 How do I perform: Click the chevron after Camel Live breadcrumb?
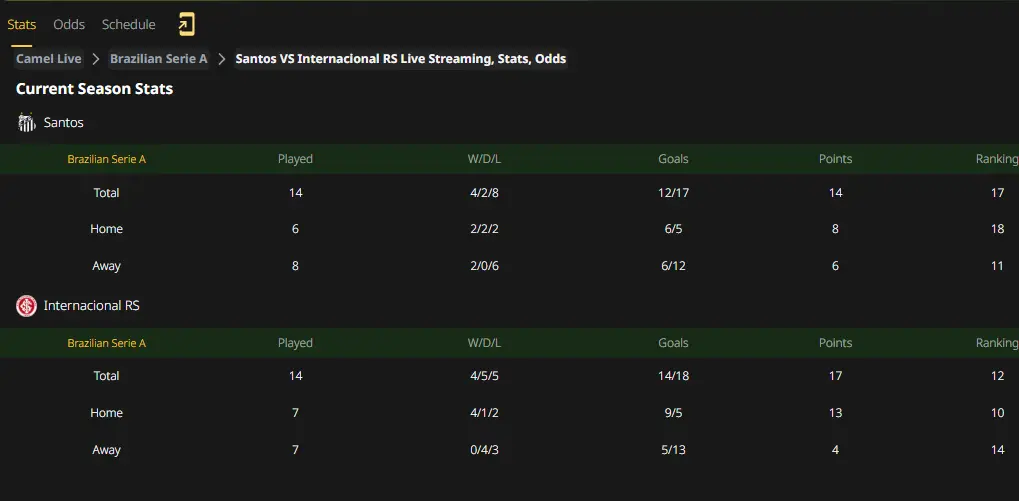click(96, 59)
